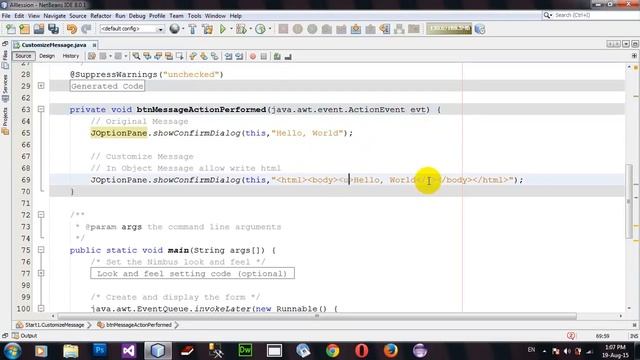Open dropdown arrow next to Profile button
The width and height of the screenshot is (640, 360).
click(x=270, y=29)
